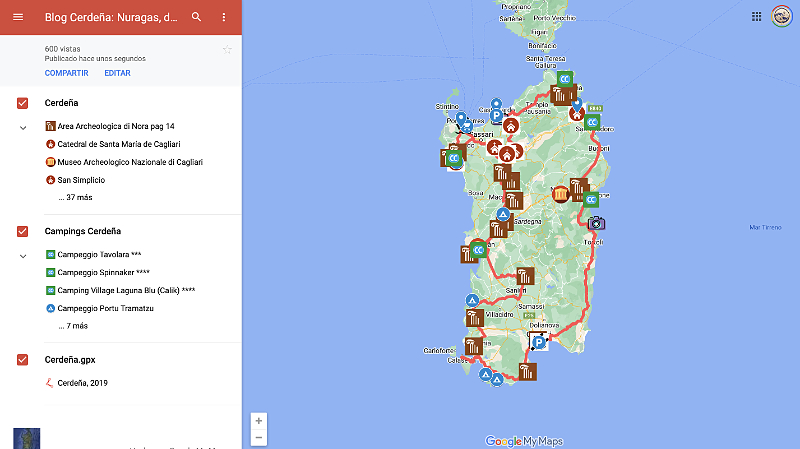Image resolution: width=800 pixels, height=449 pixels.
Task: Select Campeggio Portu Tramatzu entry
Action: tap(105, 308)
